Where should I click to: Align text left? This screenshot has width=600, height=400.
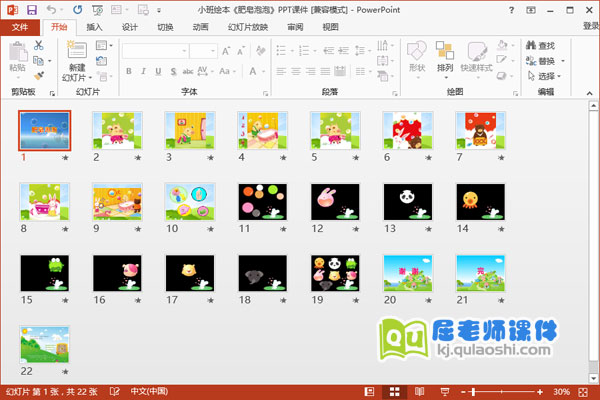coord(281,71)
